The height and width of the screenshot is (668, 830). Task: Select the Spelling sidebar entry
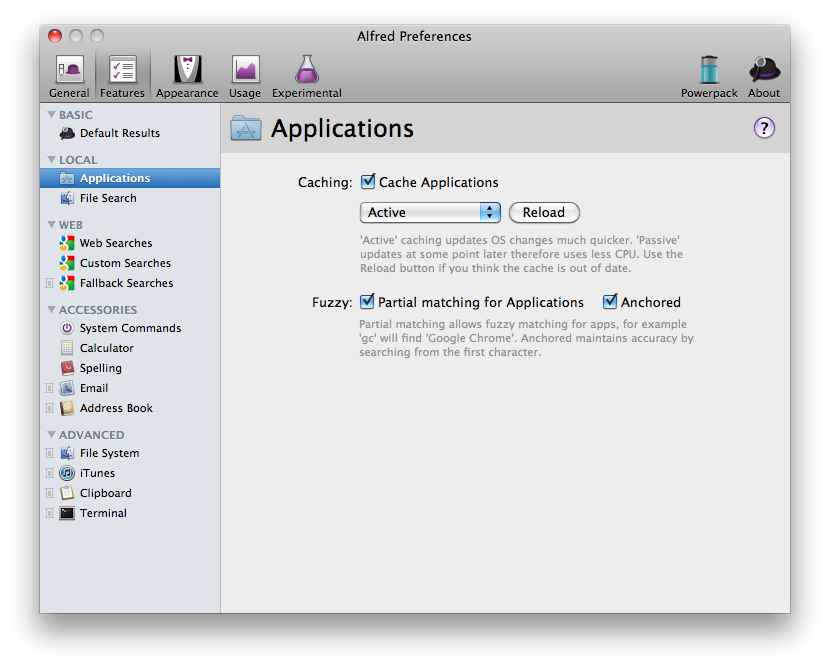[130, 368]
